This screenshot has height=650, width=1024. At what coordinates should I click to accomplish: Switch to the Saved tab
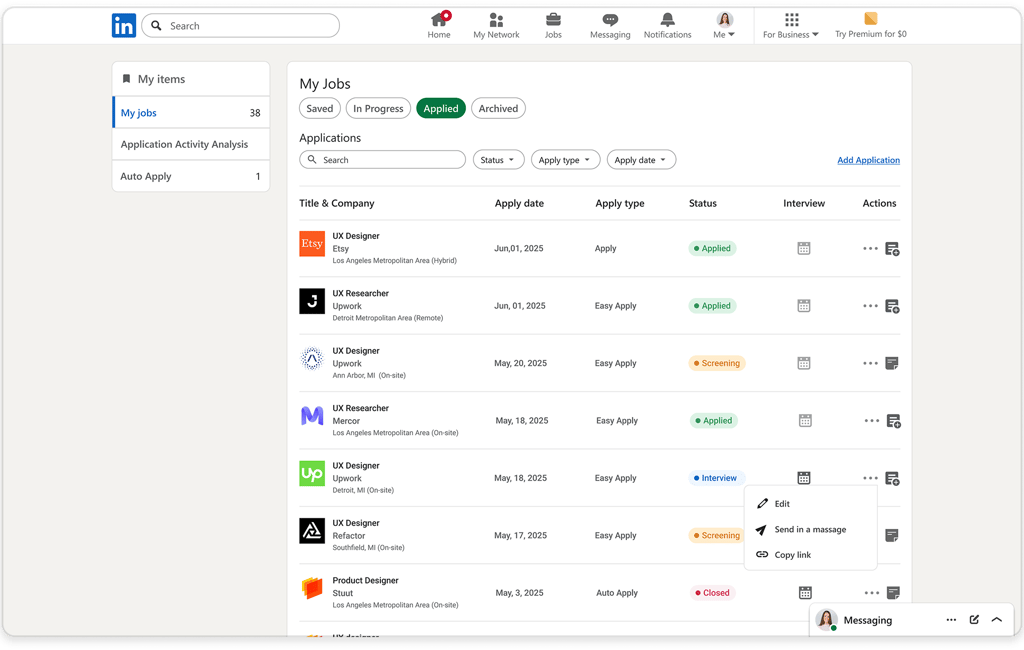click(x=319, y=108)
